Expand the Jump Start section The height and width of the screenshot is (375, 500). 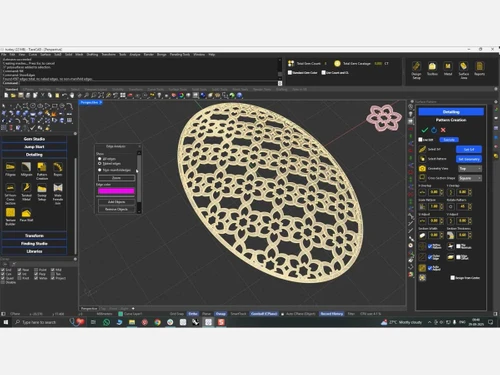[34, 147]
